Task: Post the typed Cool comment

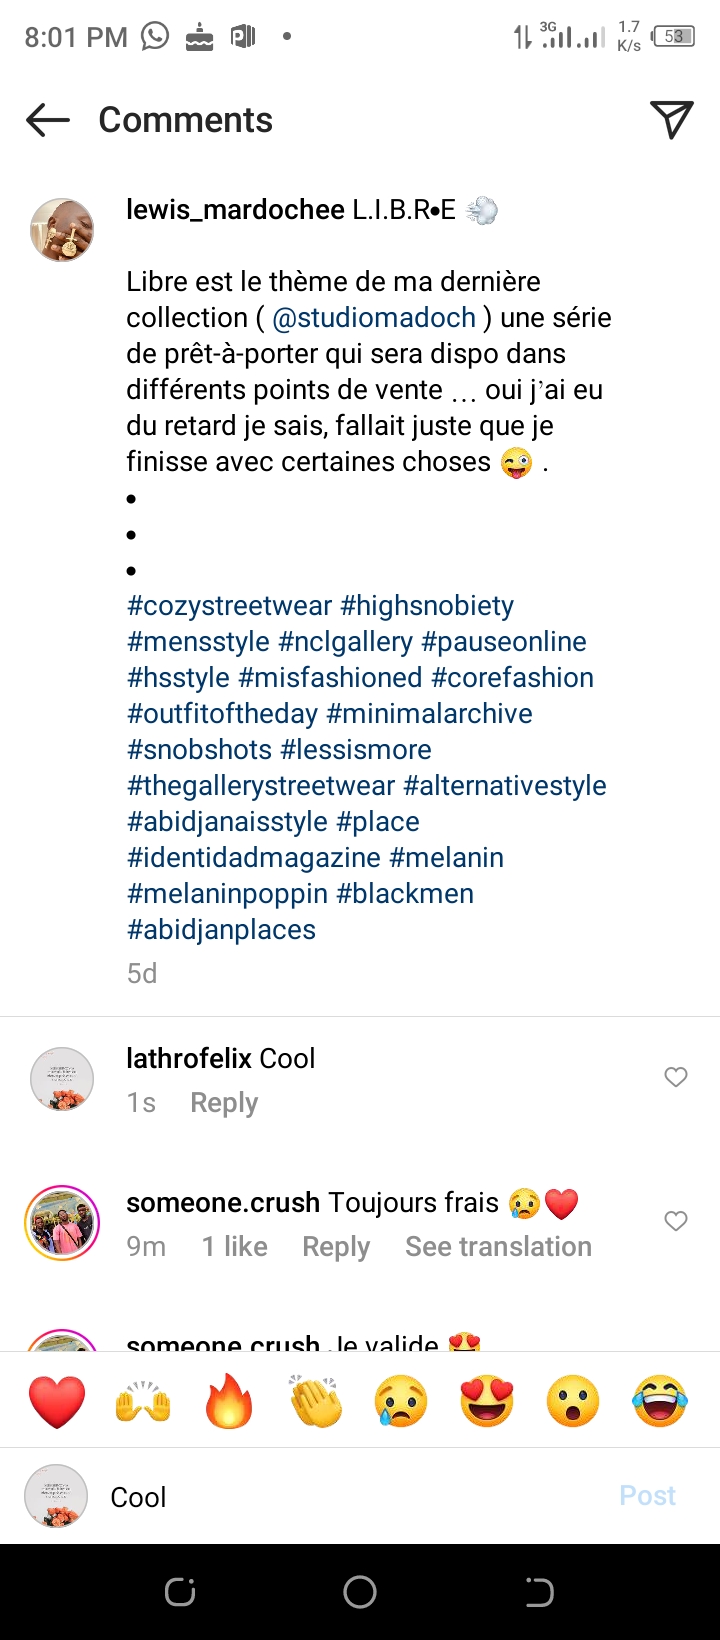Action: click(647, 1496)
